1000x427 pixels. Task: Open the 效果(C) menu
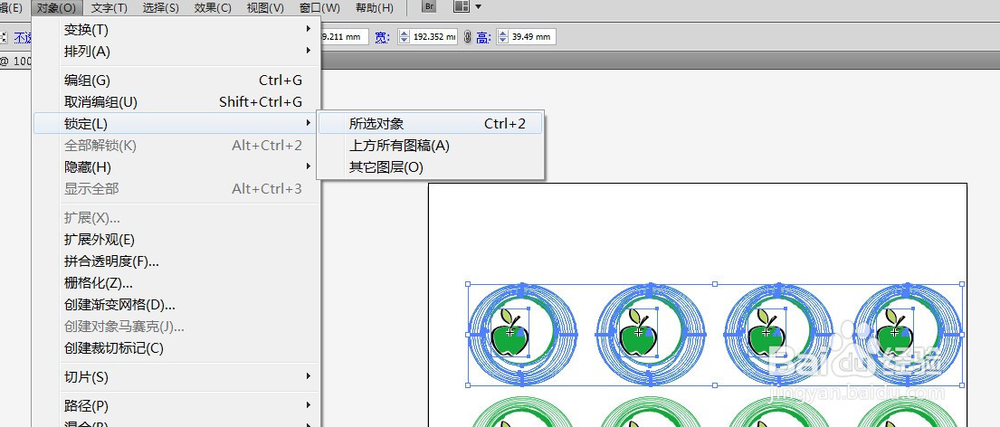(x=213, y=8)
